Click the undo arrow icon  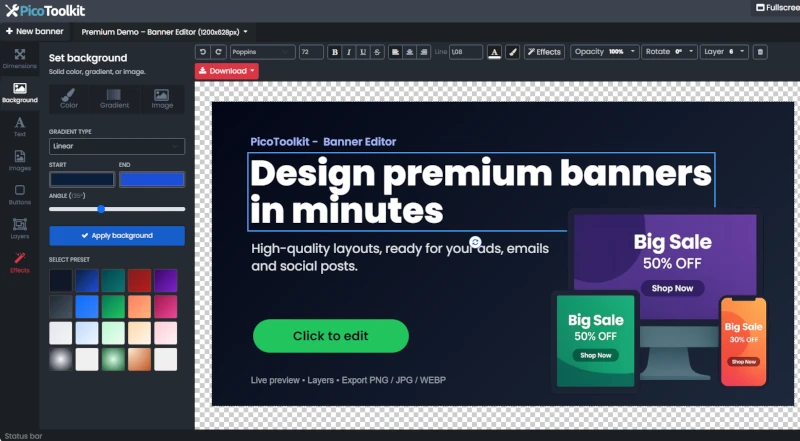(203, 52)
